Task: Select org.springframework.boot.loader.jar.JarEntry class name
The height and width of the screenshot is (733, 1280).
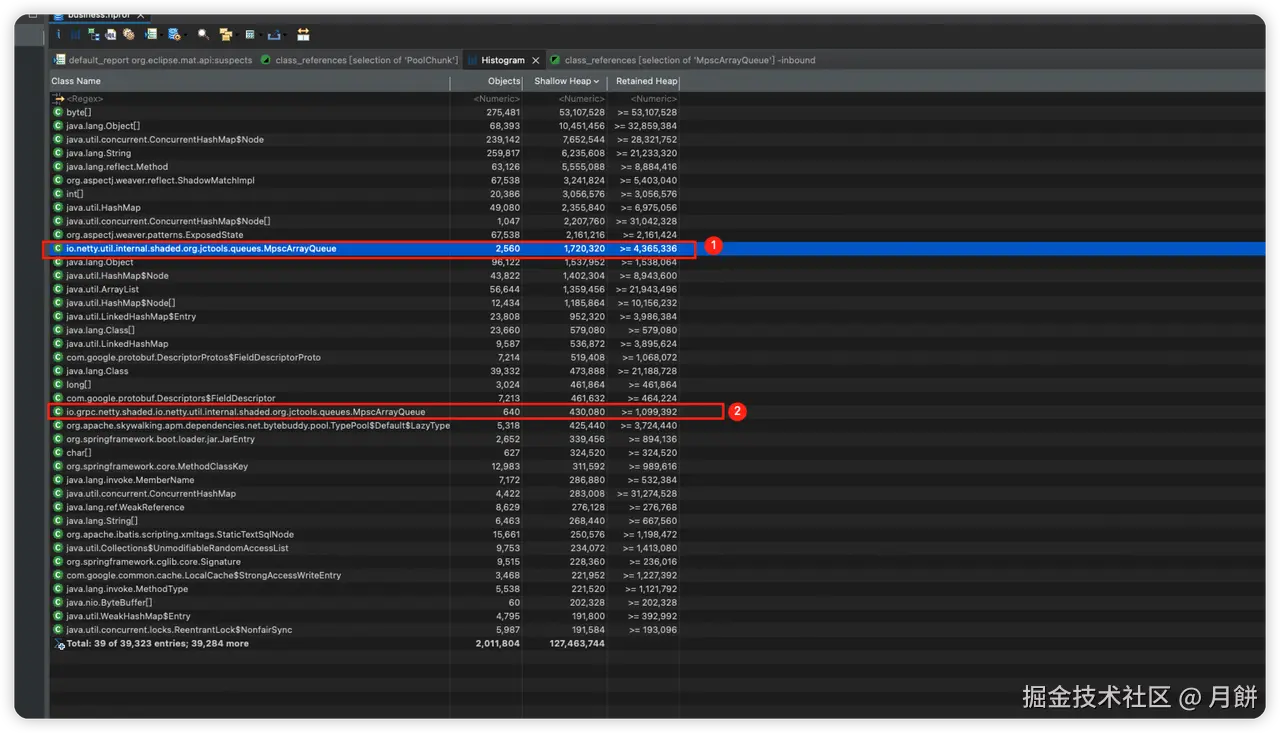Action: tap(160, 439)
